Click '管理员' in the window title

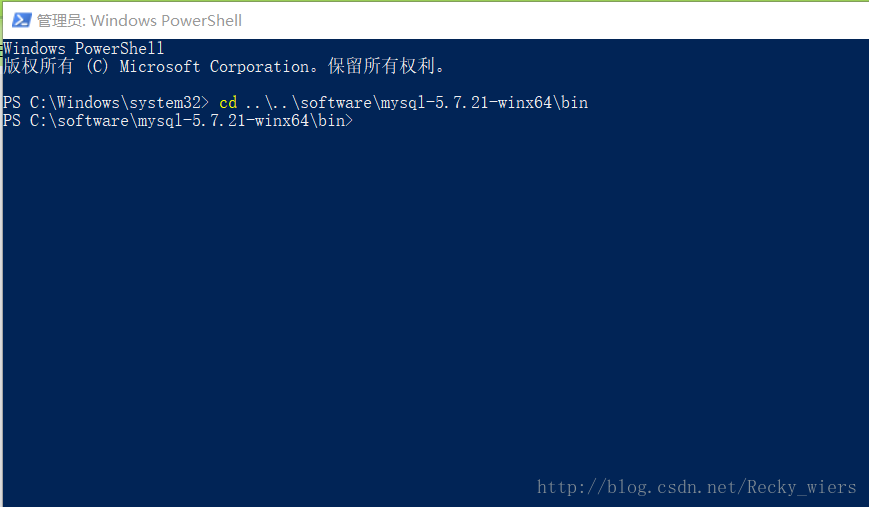pos(59,20)
